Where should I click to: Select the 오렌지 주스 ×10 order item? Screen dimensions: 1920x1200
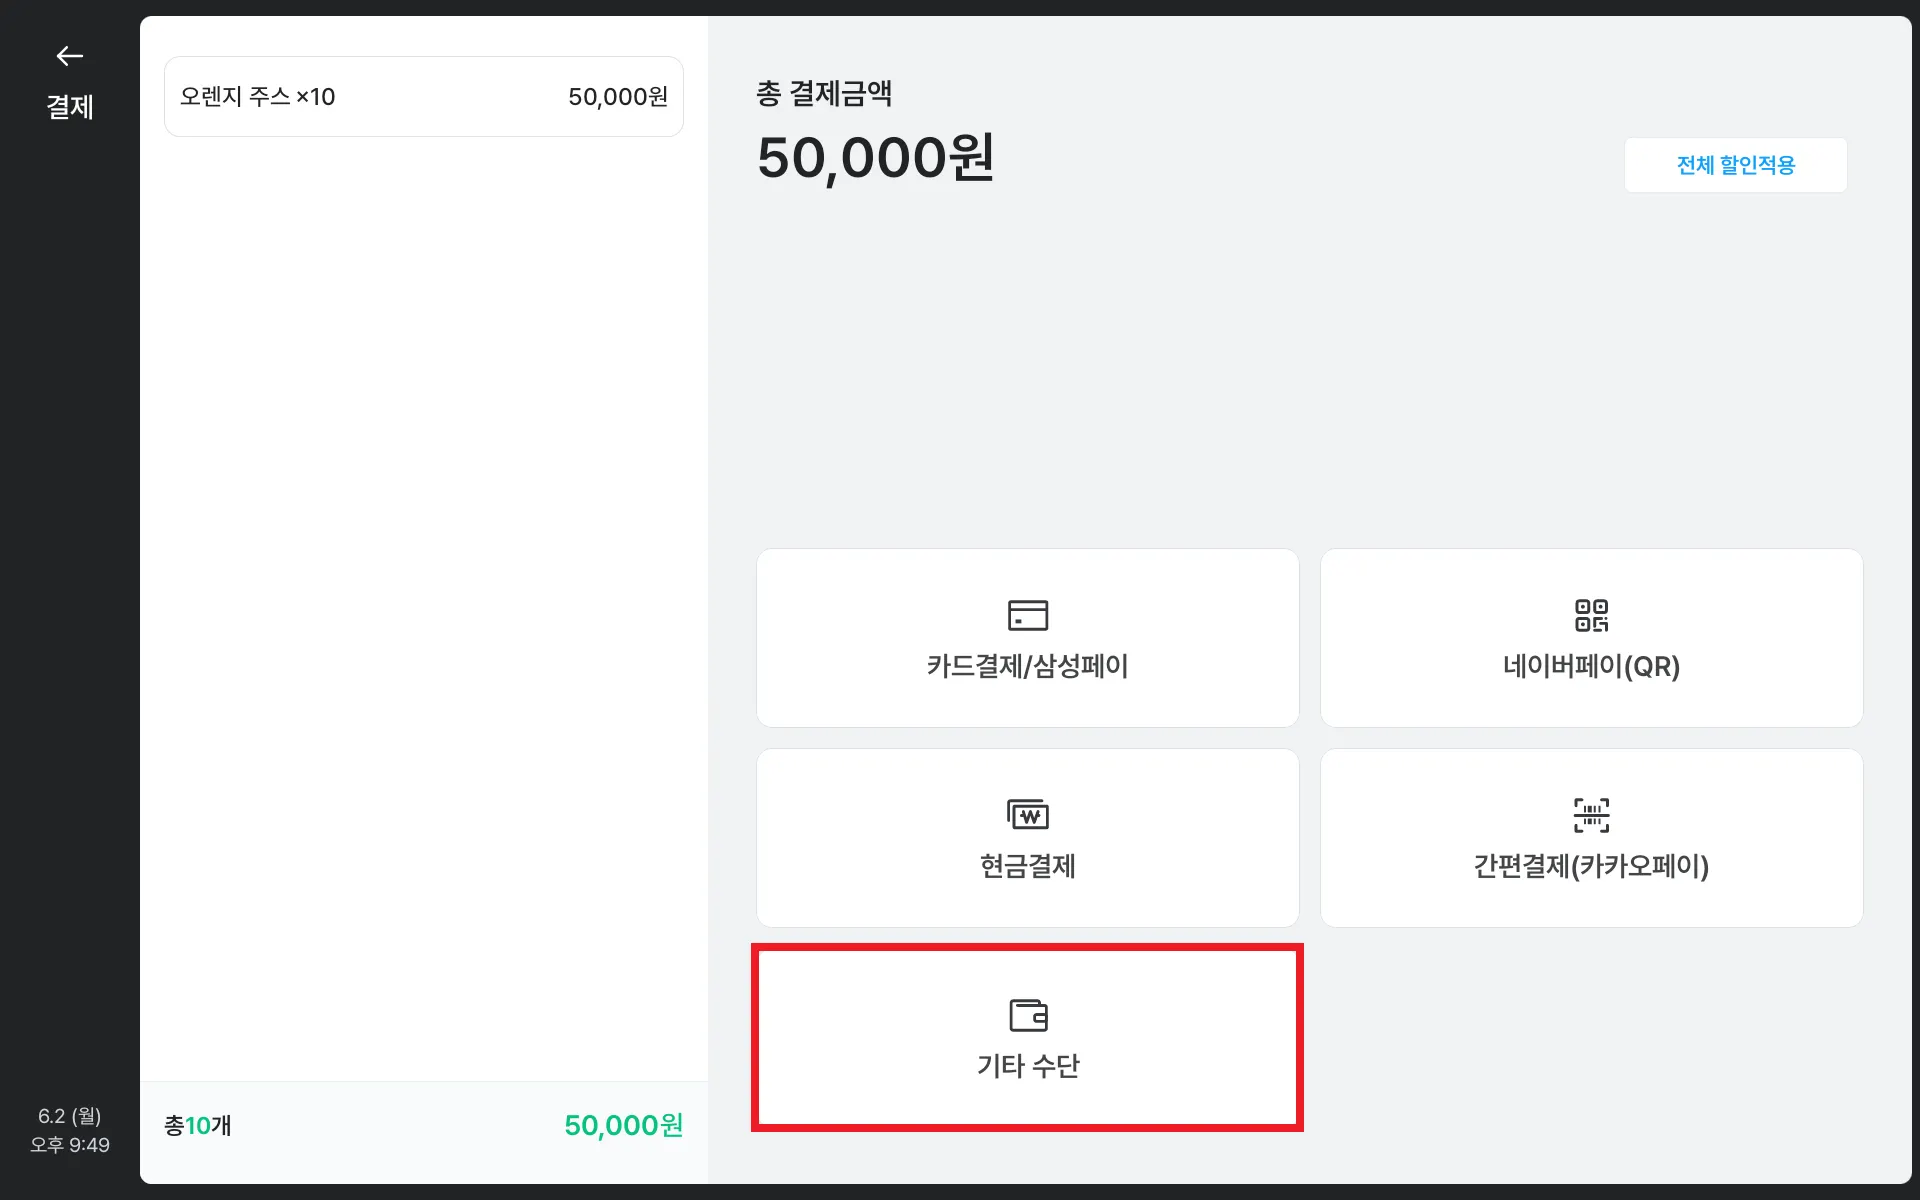tap(257, 97)
